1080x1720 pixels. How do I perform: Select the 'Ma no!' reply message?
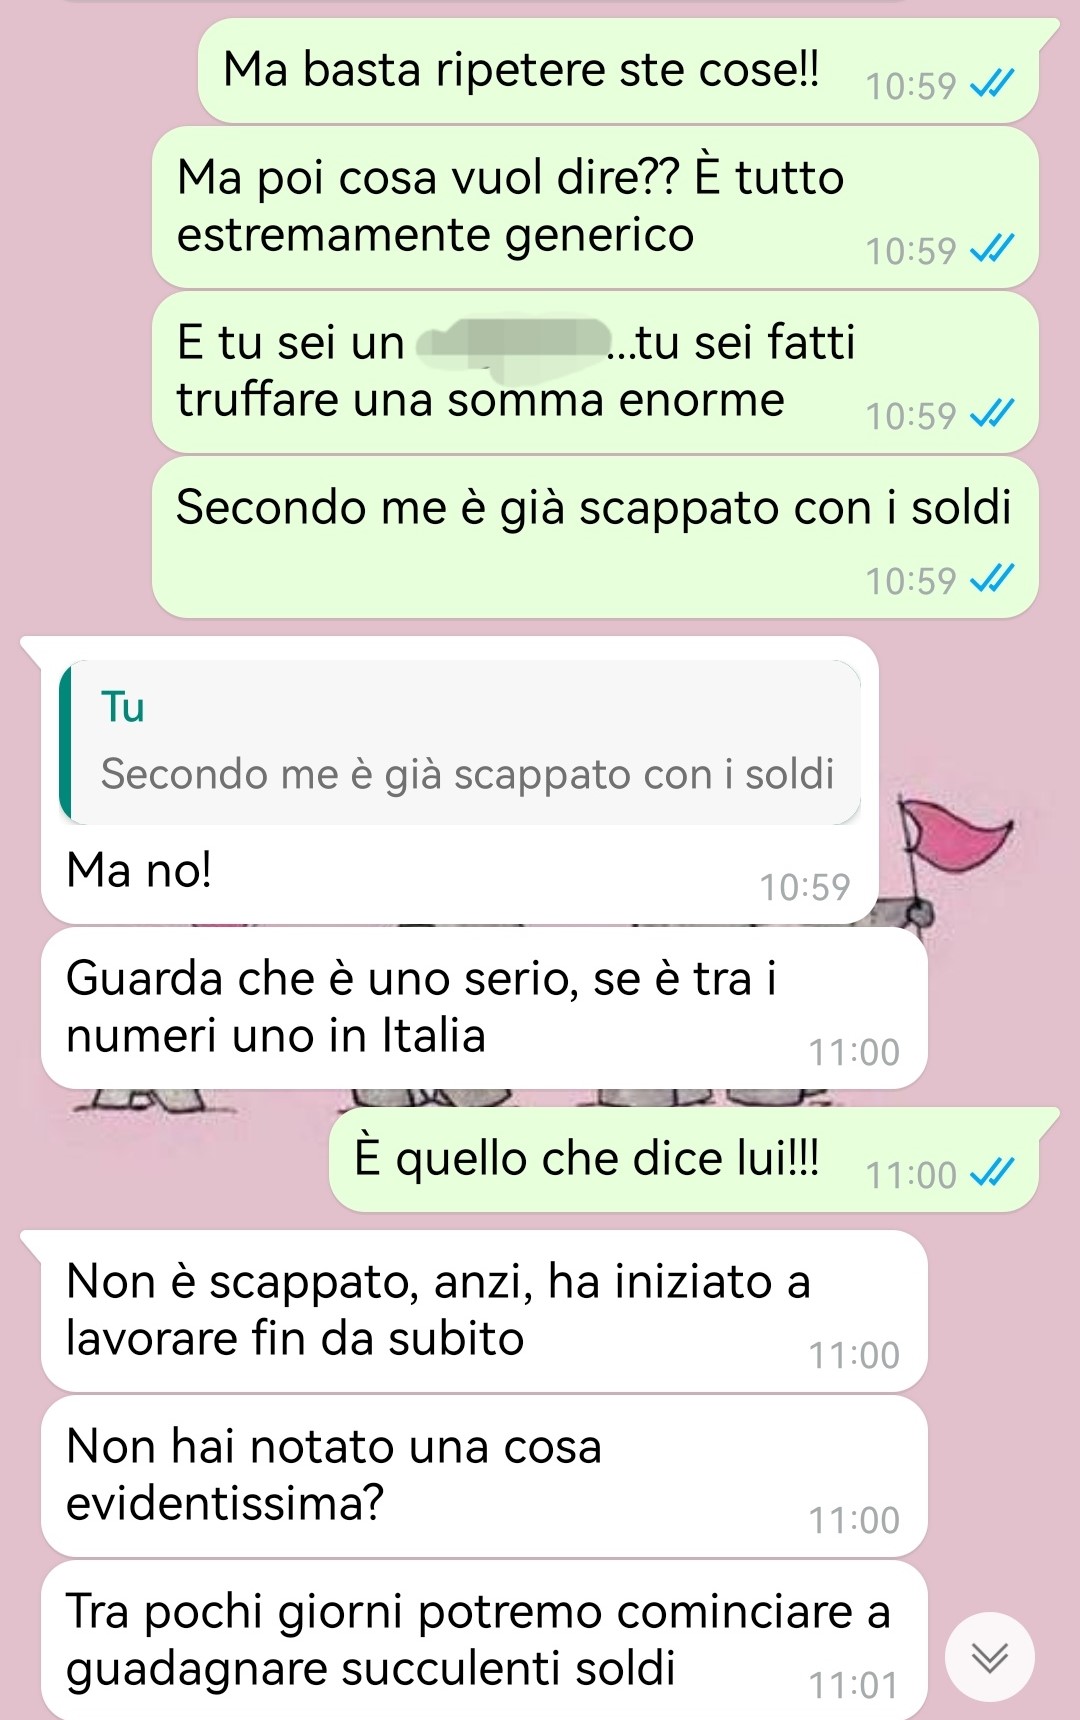[460, 780]
